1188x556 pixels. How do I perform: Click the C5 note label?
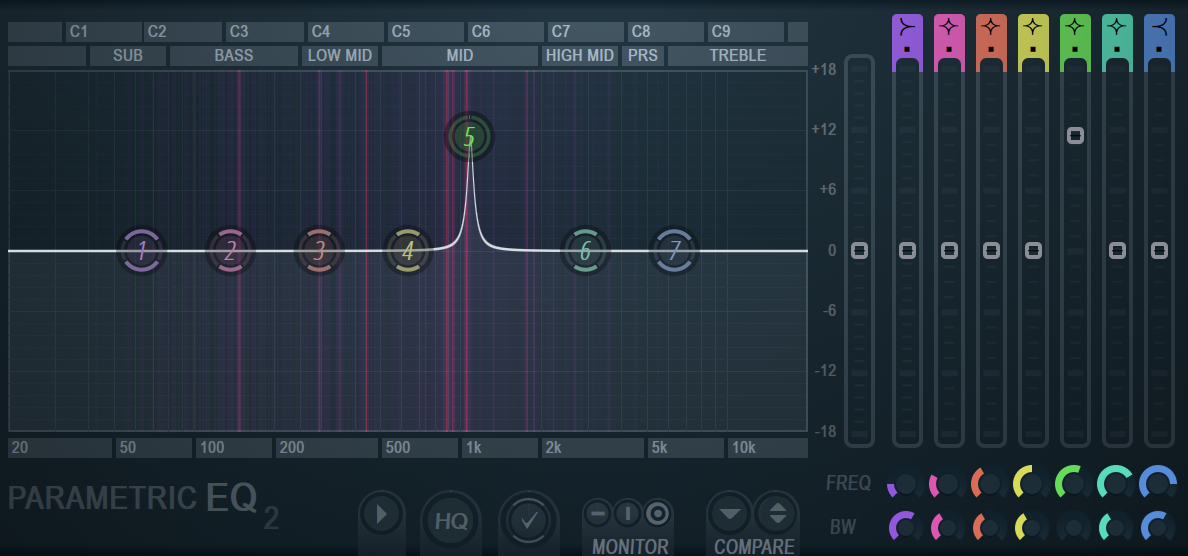[x=425, y=32]
